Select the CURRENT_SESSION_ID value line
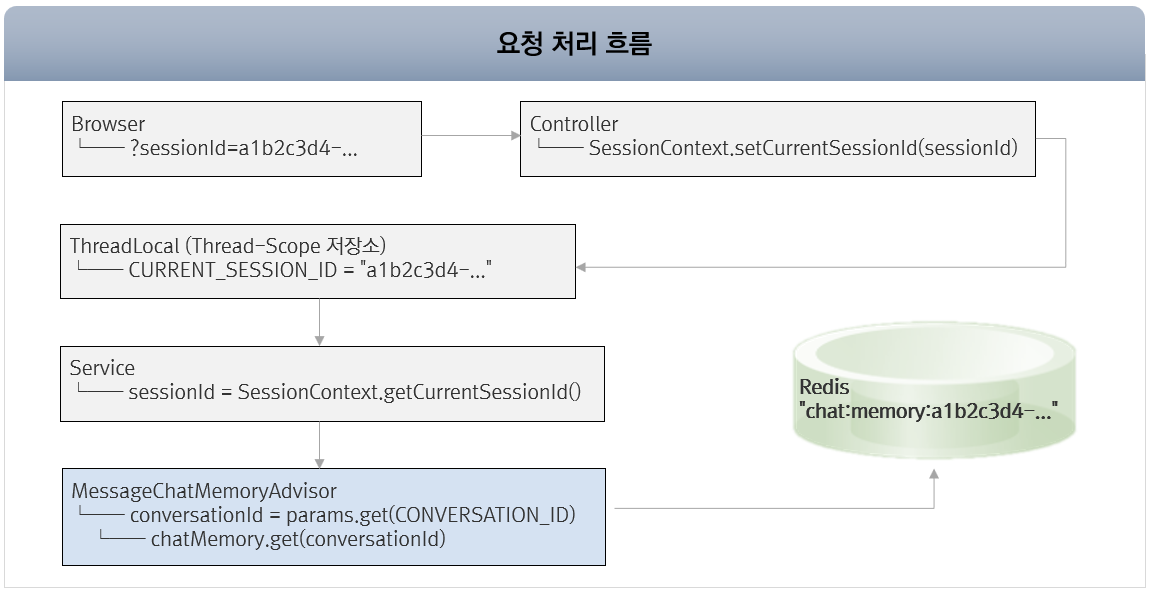This screenshot has height=597, width=1152. click(x=312, y=271)
